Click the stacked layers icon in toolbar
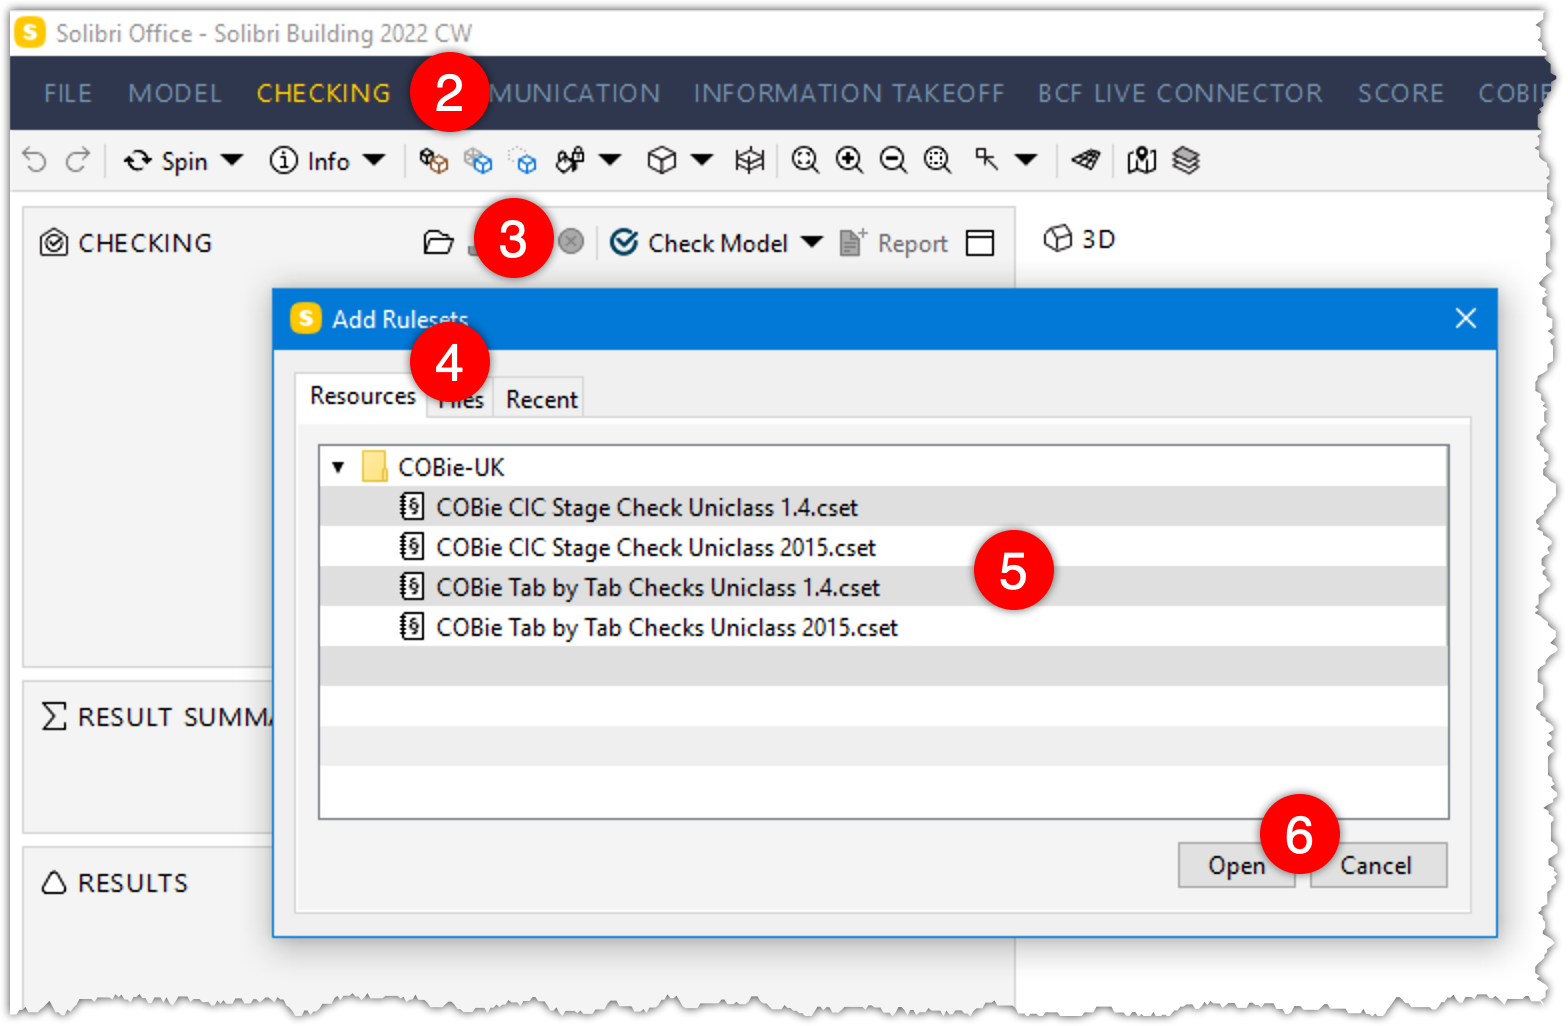 (1185, 160)
